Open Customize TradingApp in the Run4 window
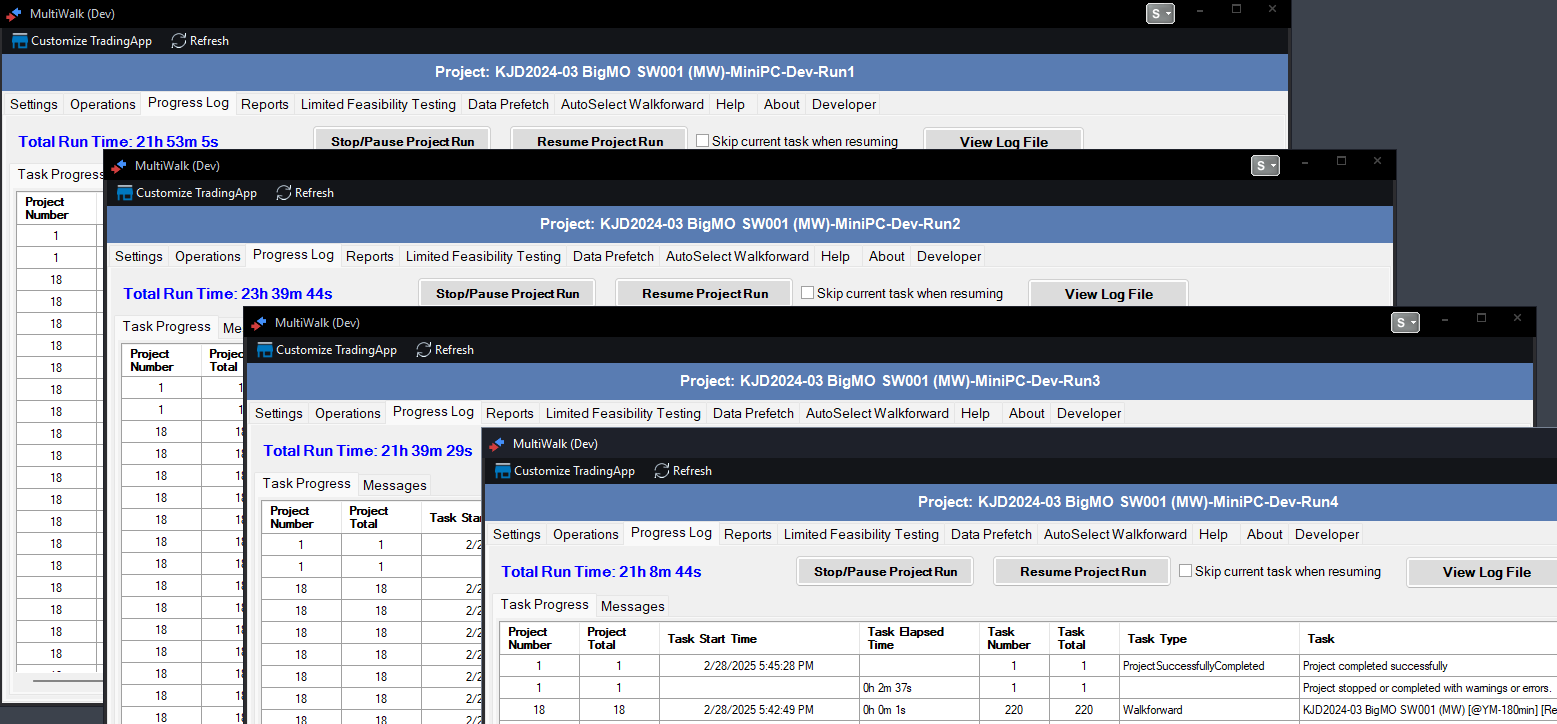This screenshot has width=1557, height=724. pos(503,471)
